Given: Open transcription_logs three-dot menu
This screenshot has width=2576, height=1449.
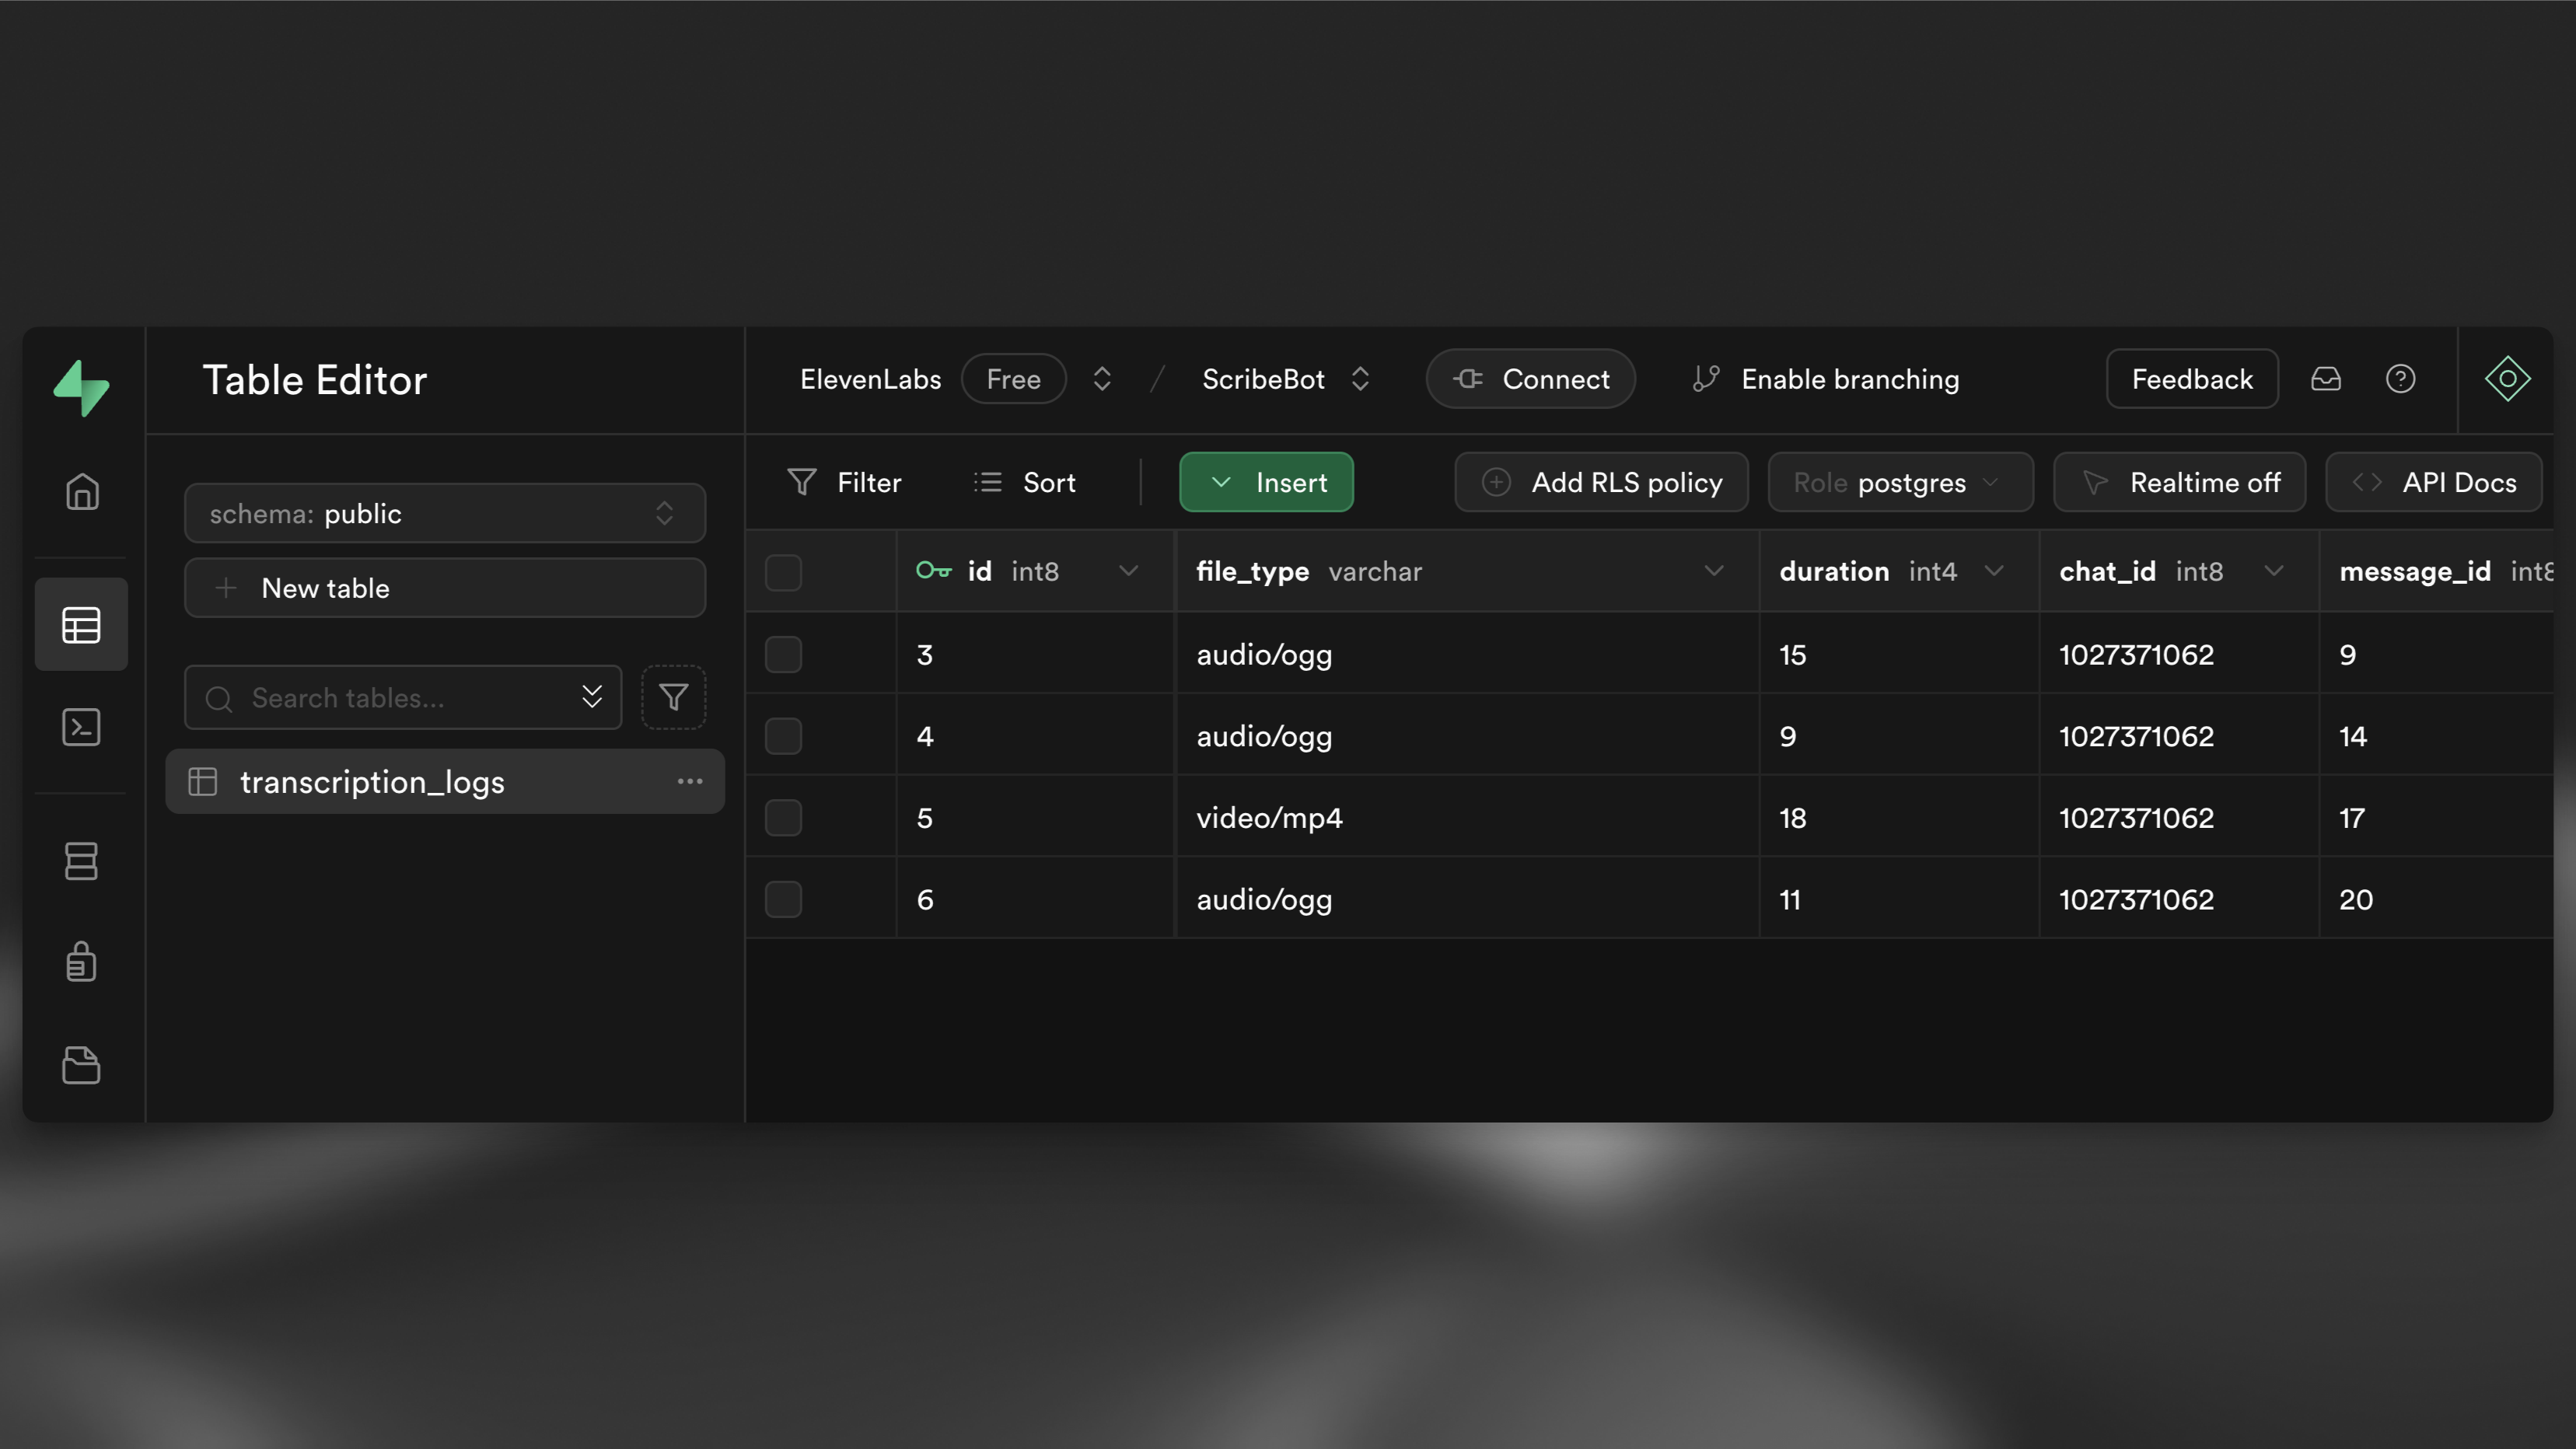Looking at the screenshot, I should [691, 781].
